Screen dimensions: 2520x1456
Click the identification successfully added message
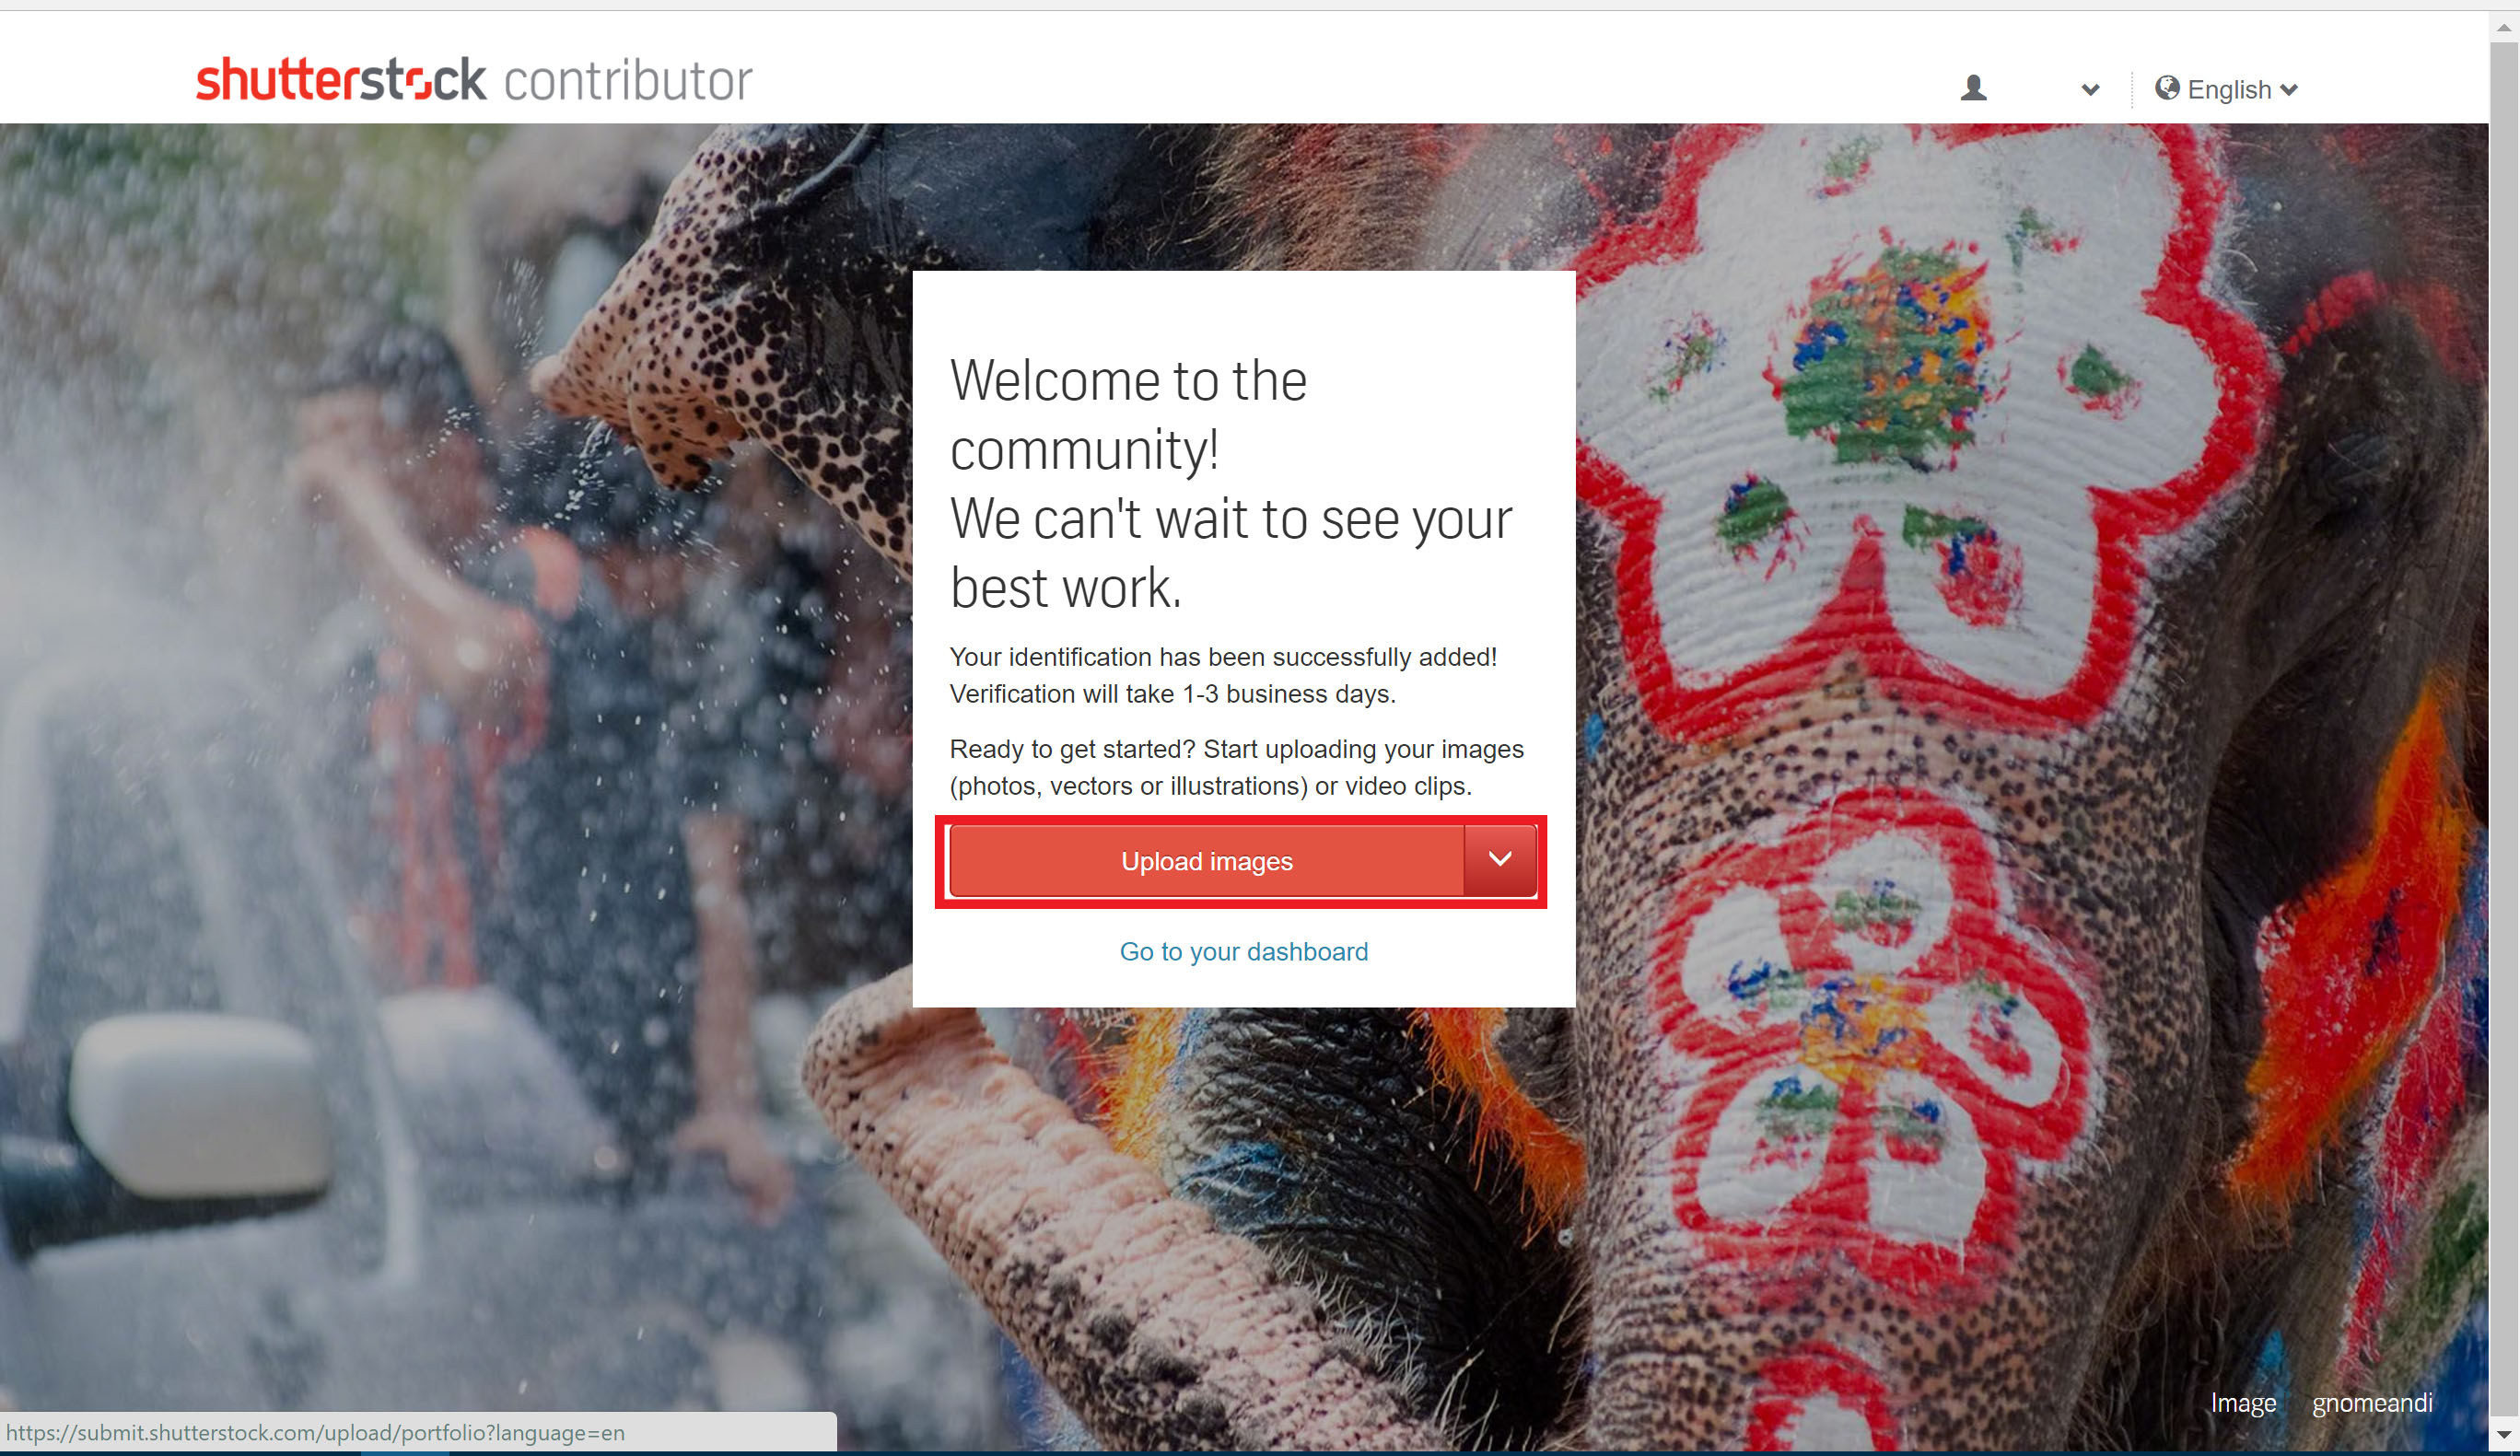click(1223, 675)
